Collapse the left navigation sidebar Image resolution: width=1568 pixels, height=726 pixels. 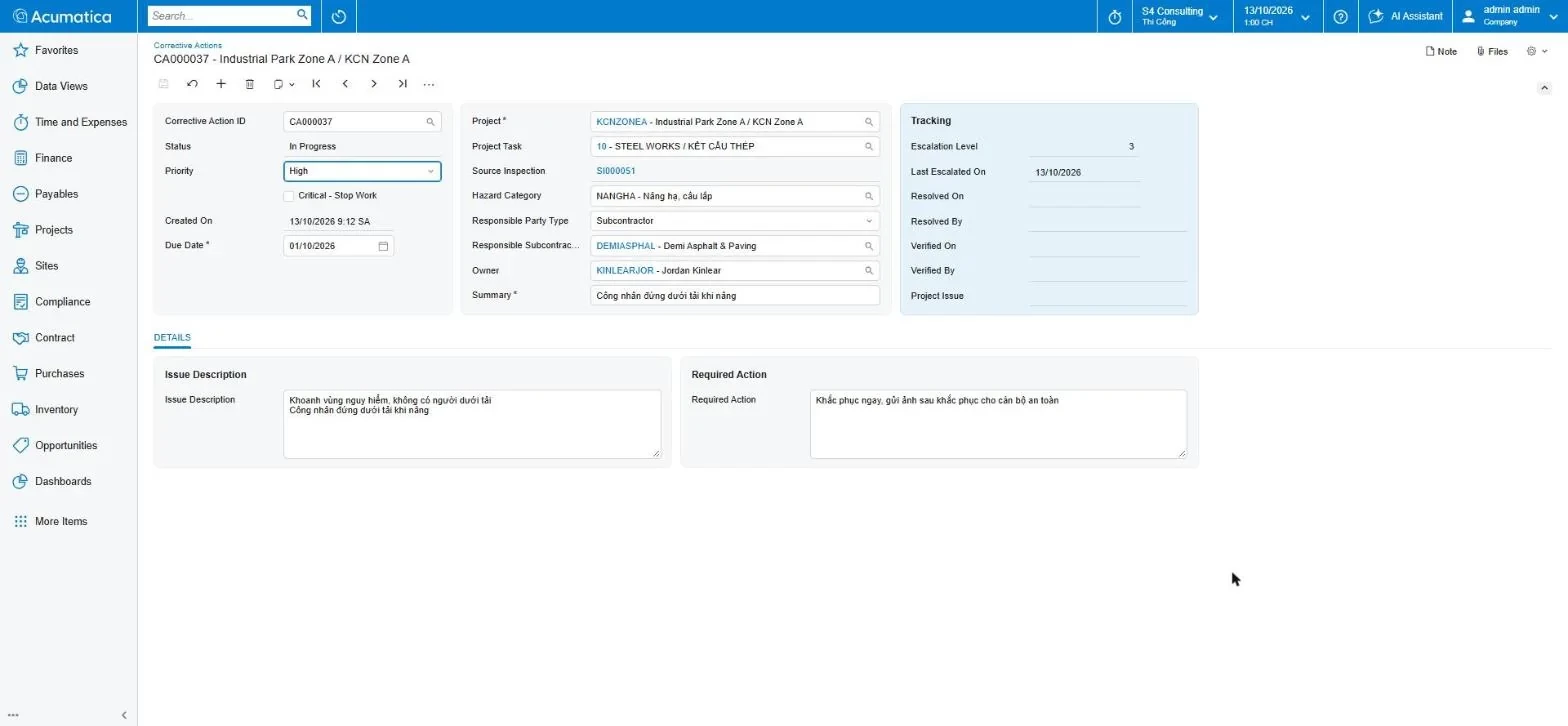pos(124,715)
